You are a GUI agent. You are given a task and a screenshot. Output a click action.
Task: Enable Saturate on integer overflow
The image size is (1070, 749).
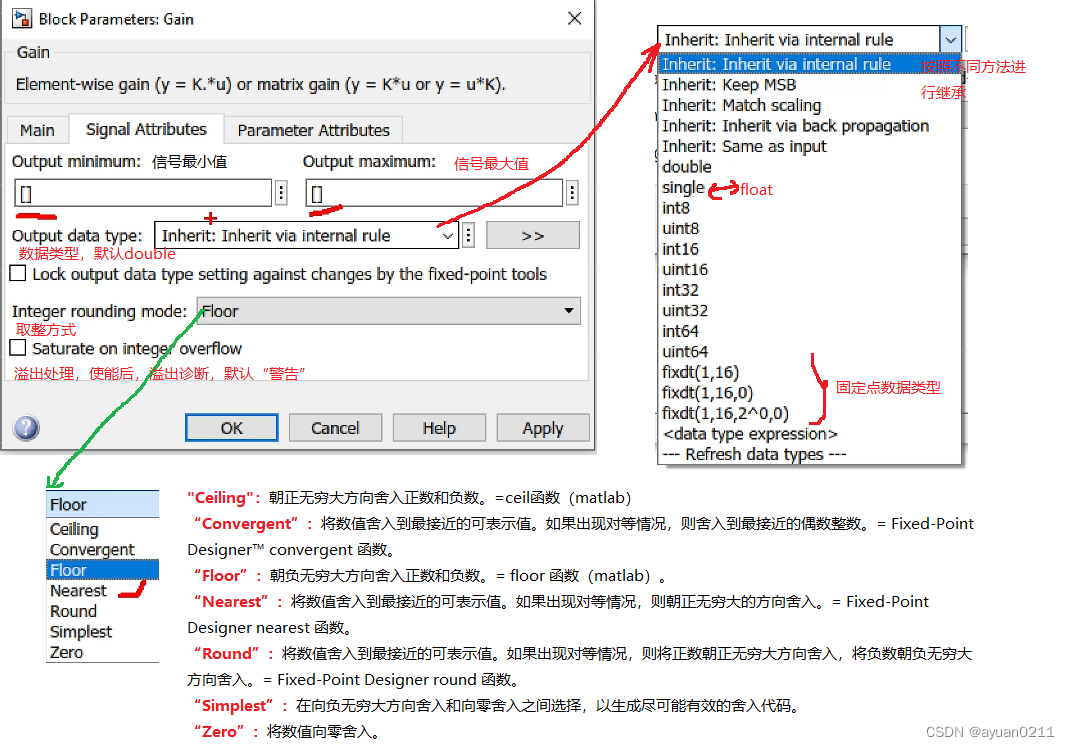pos(15,349)
